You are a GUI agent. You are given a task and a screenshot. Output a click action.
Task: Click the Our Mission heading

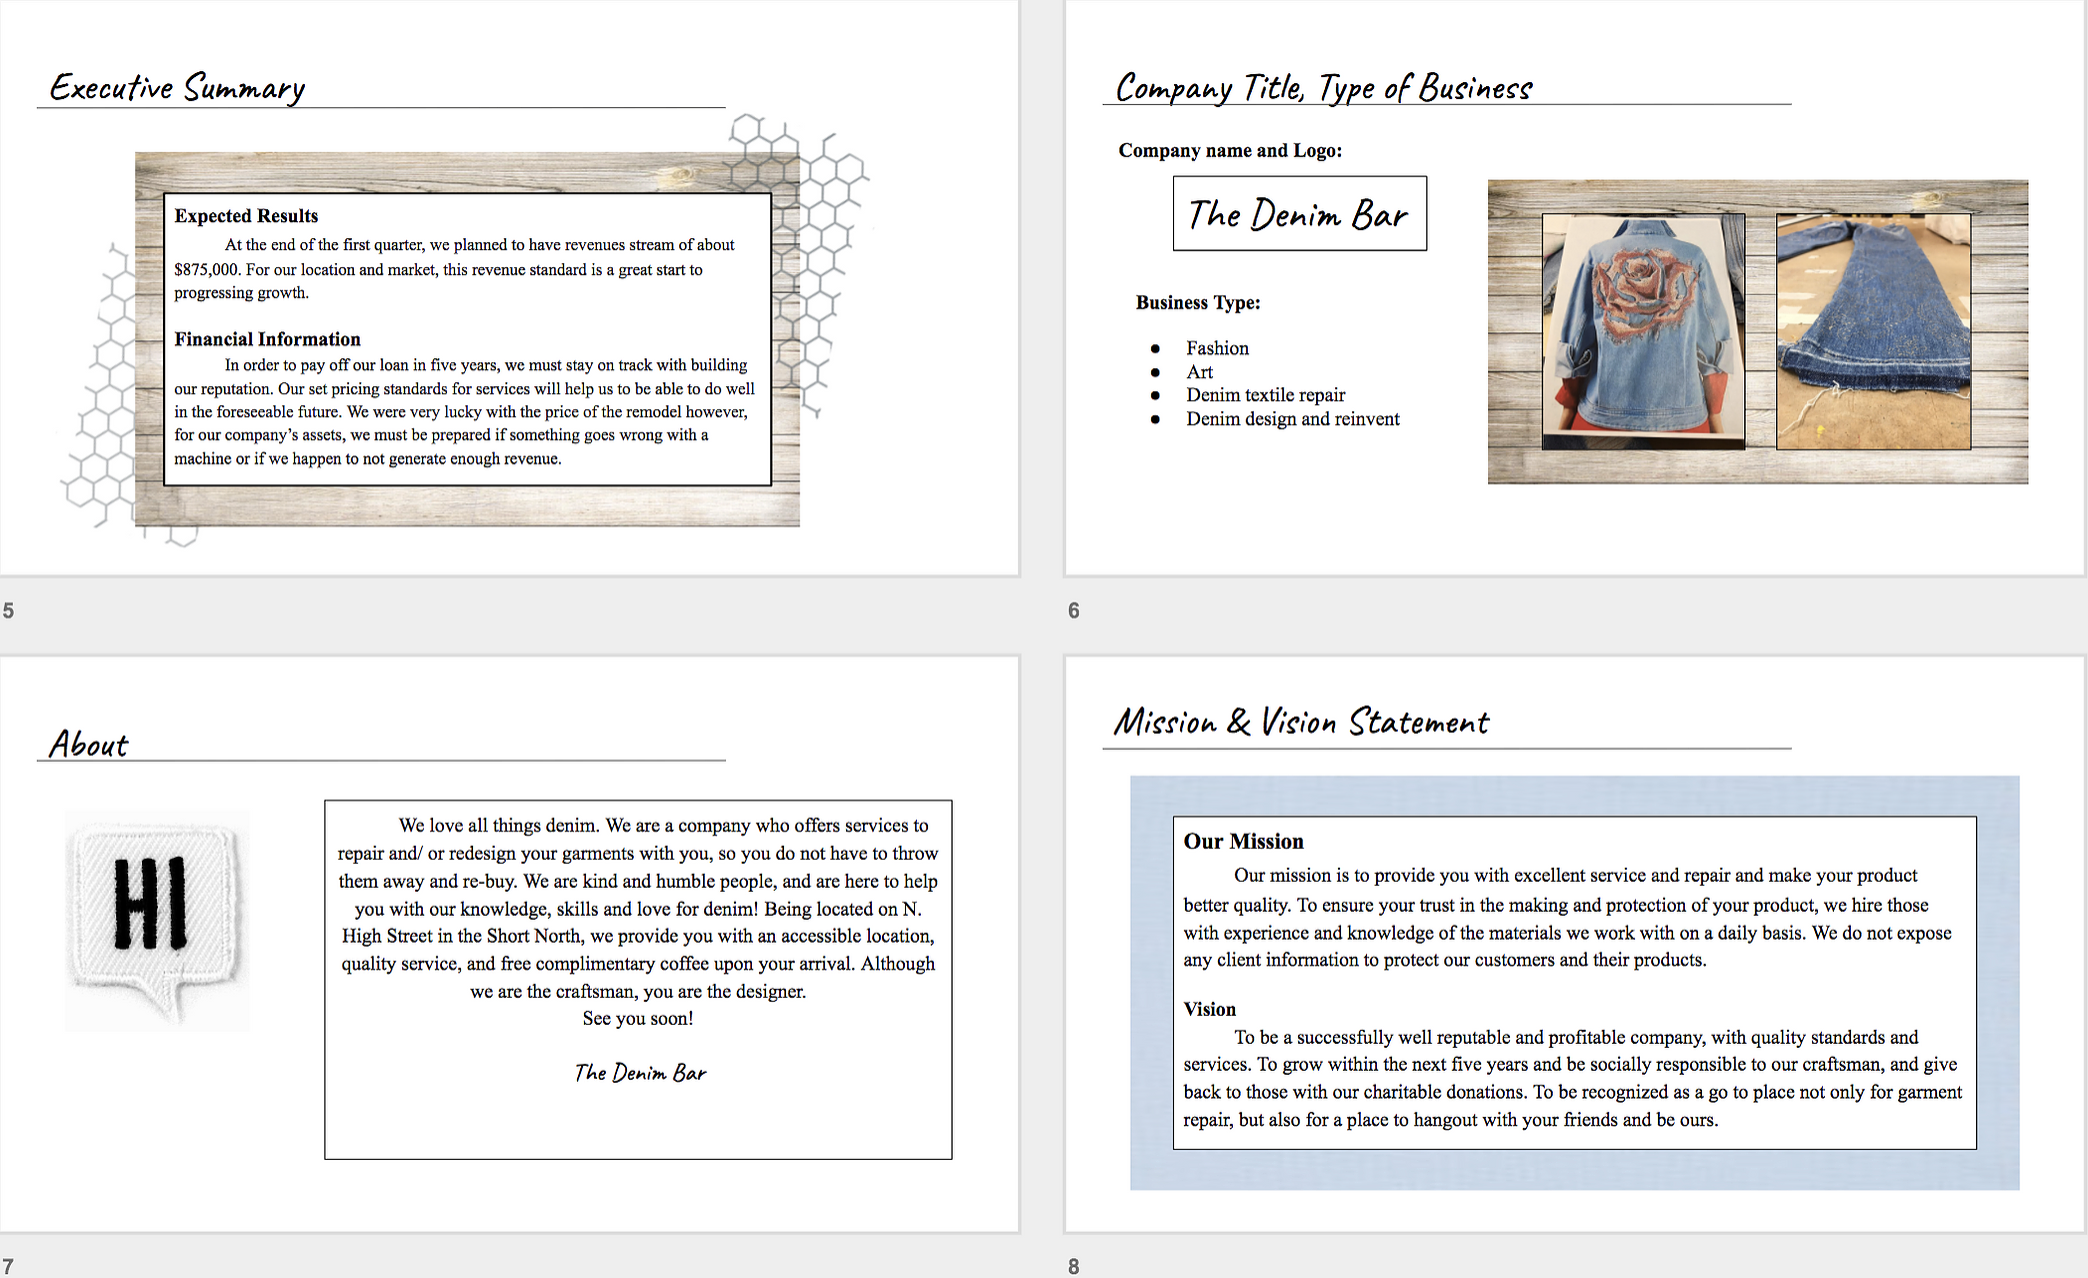pyautogui.click(x=1243, y=841)
